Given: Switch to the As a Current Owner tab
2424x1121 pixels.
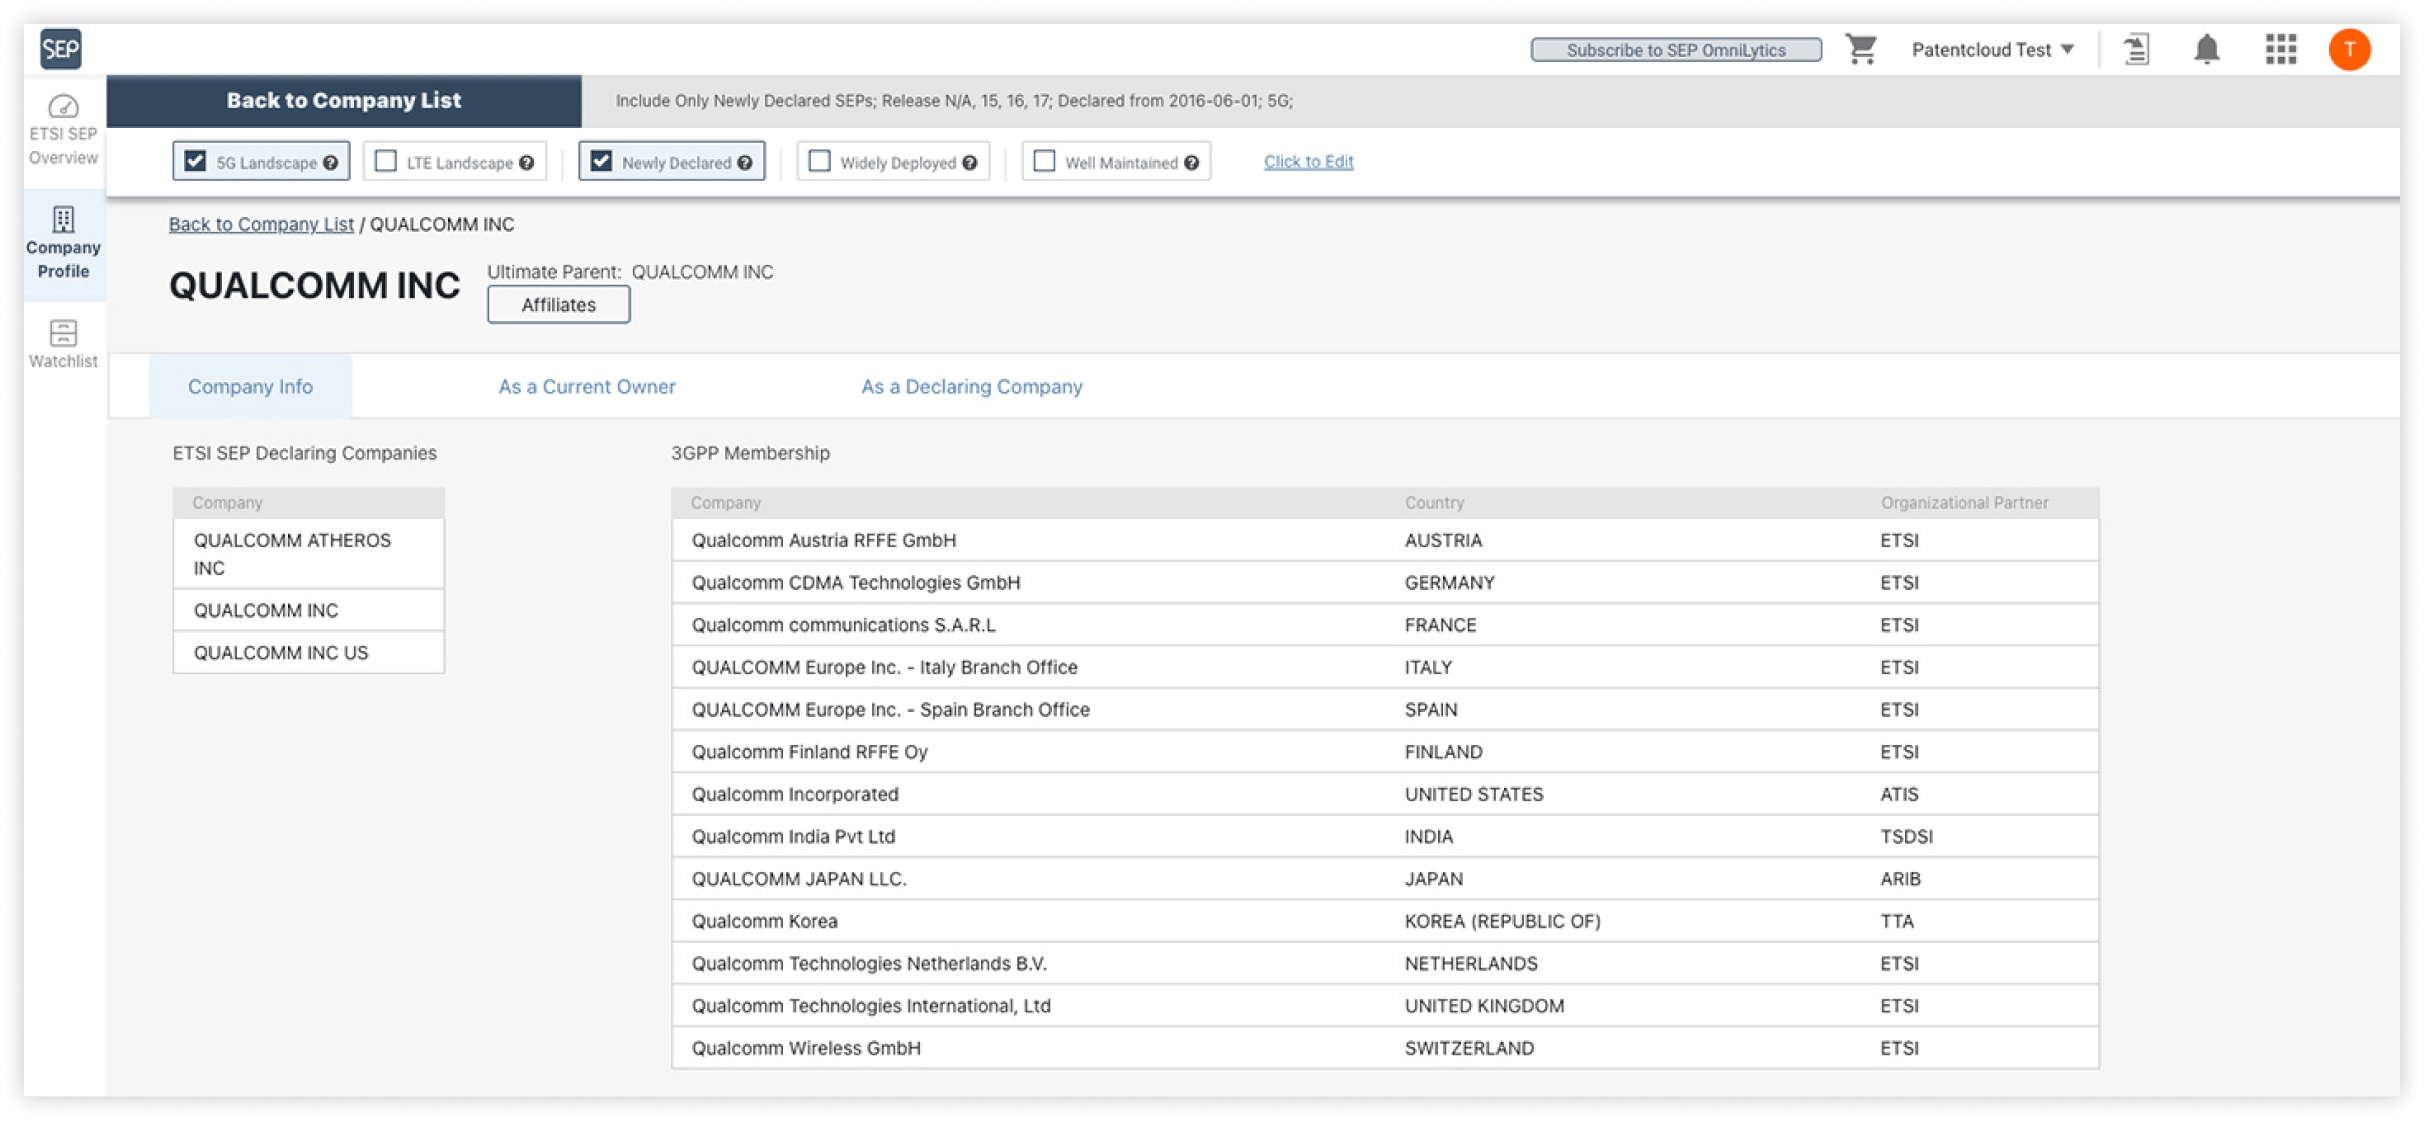Looking at the screenshot, I should (587, 387).
